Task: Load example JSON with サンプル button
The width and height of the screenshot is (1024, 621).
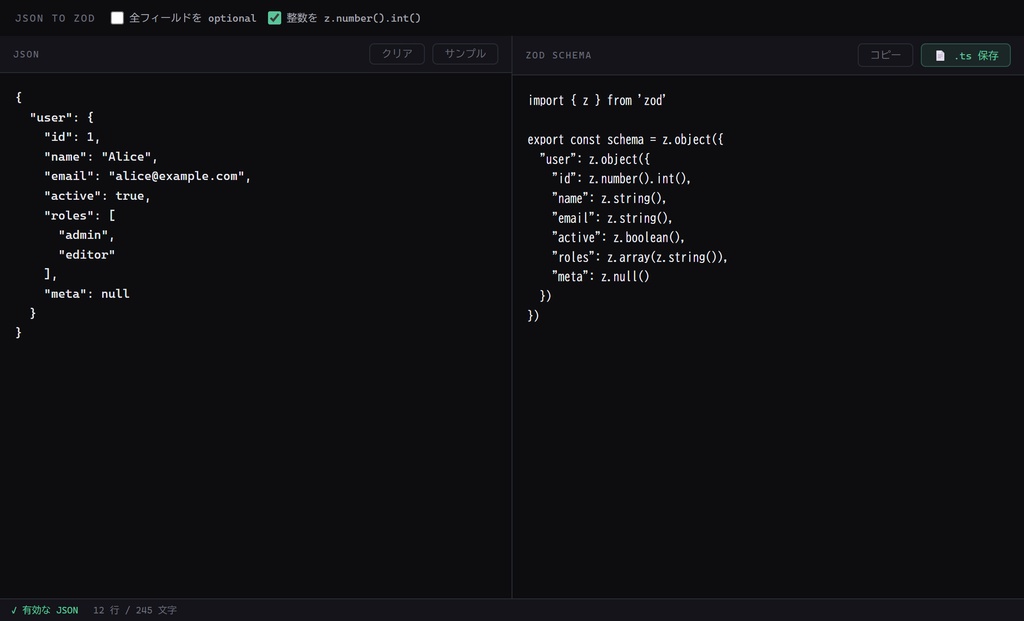Action: pos(465,54)
